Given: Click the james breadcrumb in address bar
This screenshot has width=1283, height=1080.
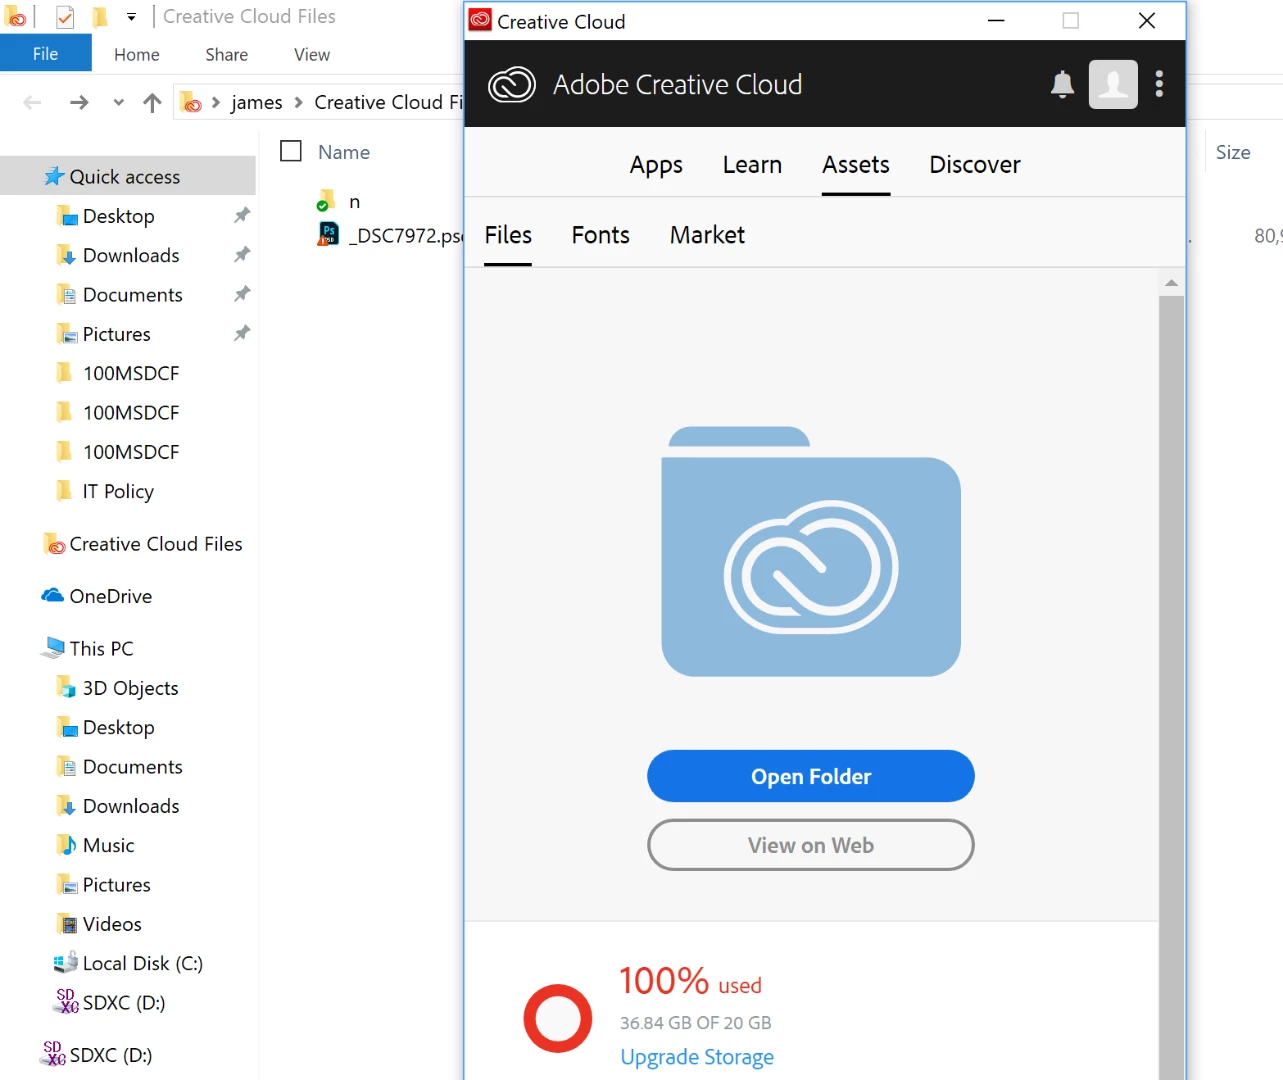Looking at the screenshot, I should point(257,102).
